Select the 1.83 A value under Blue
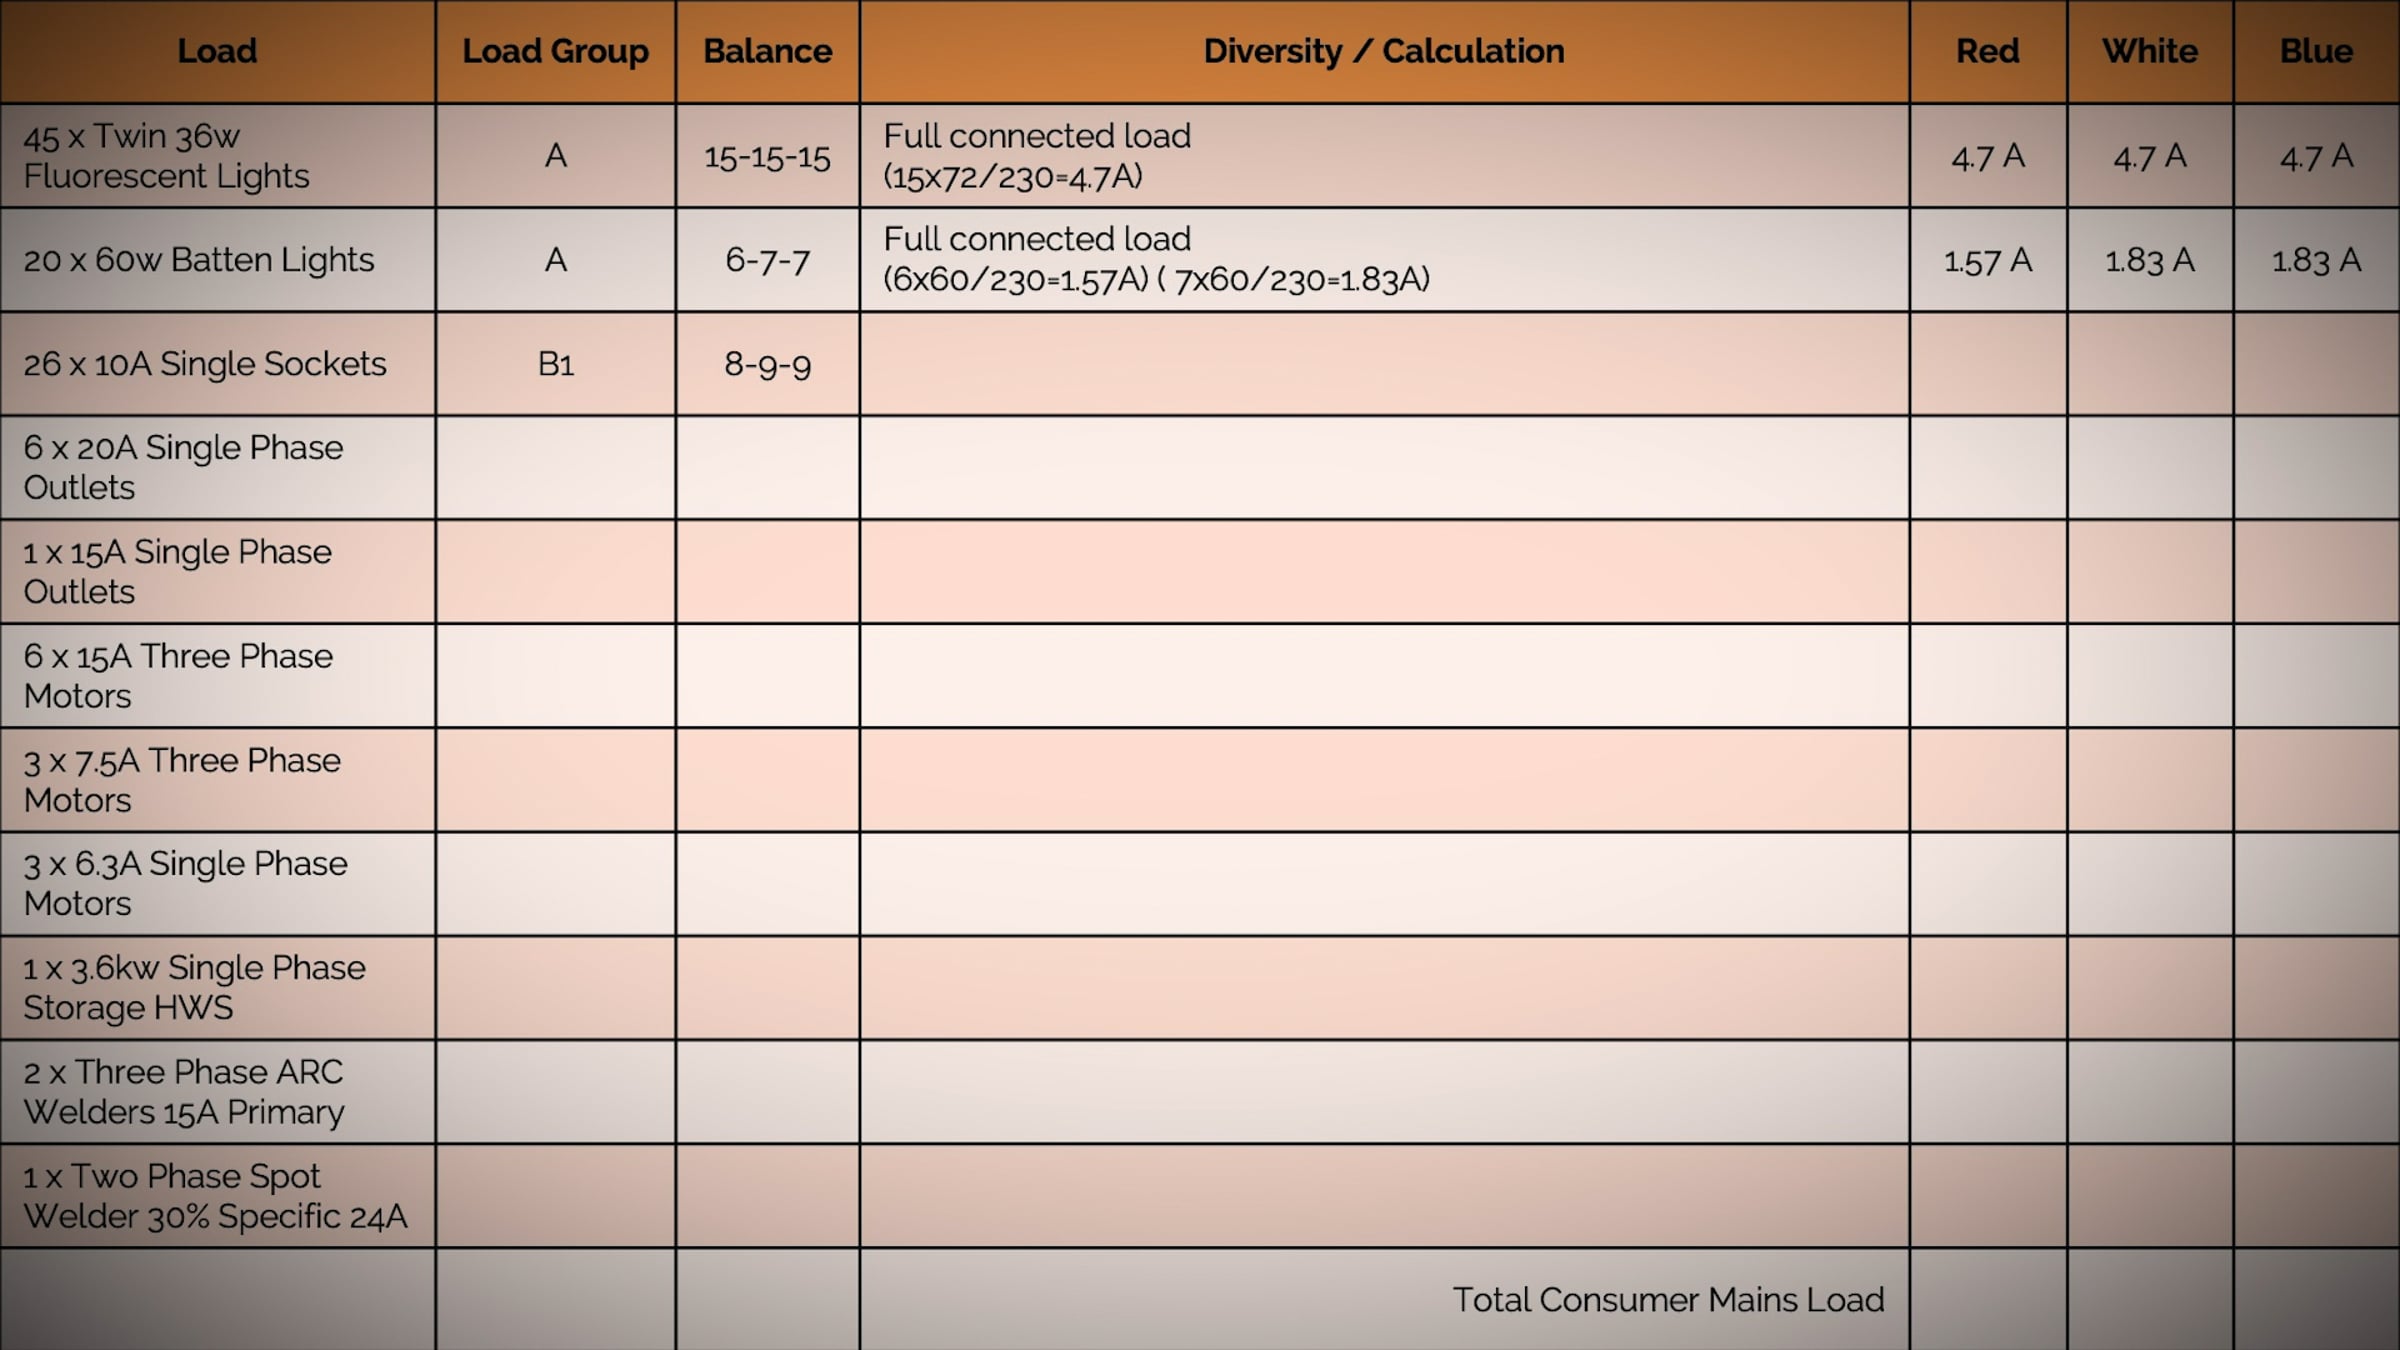 2318,260
